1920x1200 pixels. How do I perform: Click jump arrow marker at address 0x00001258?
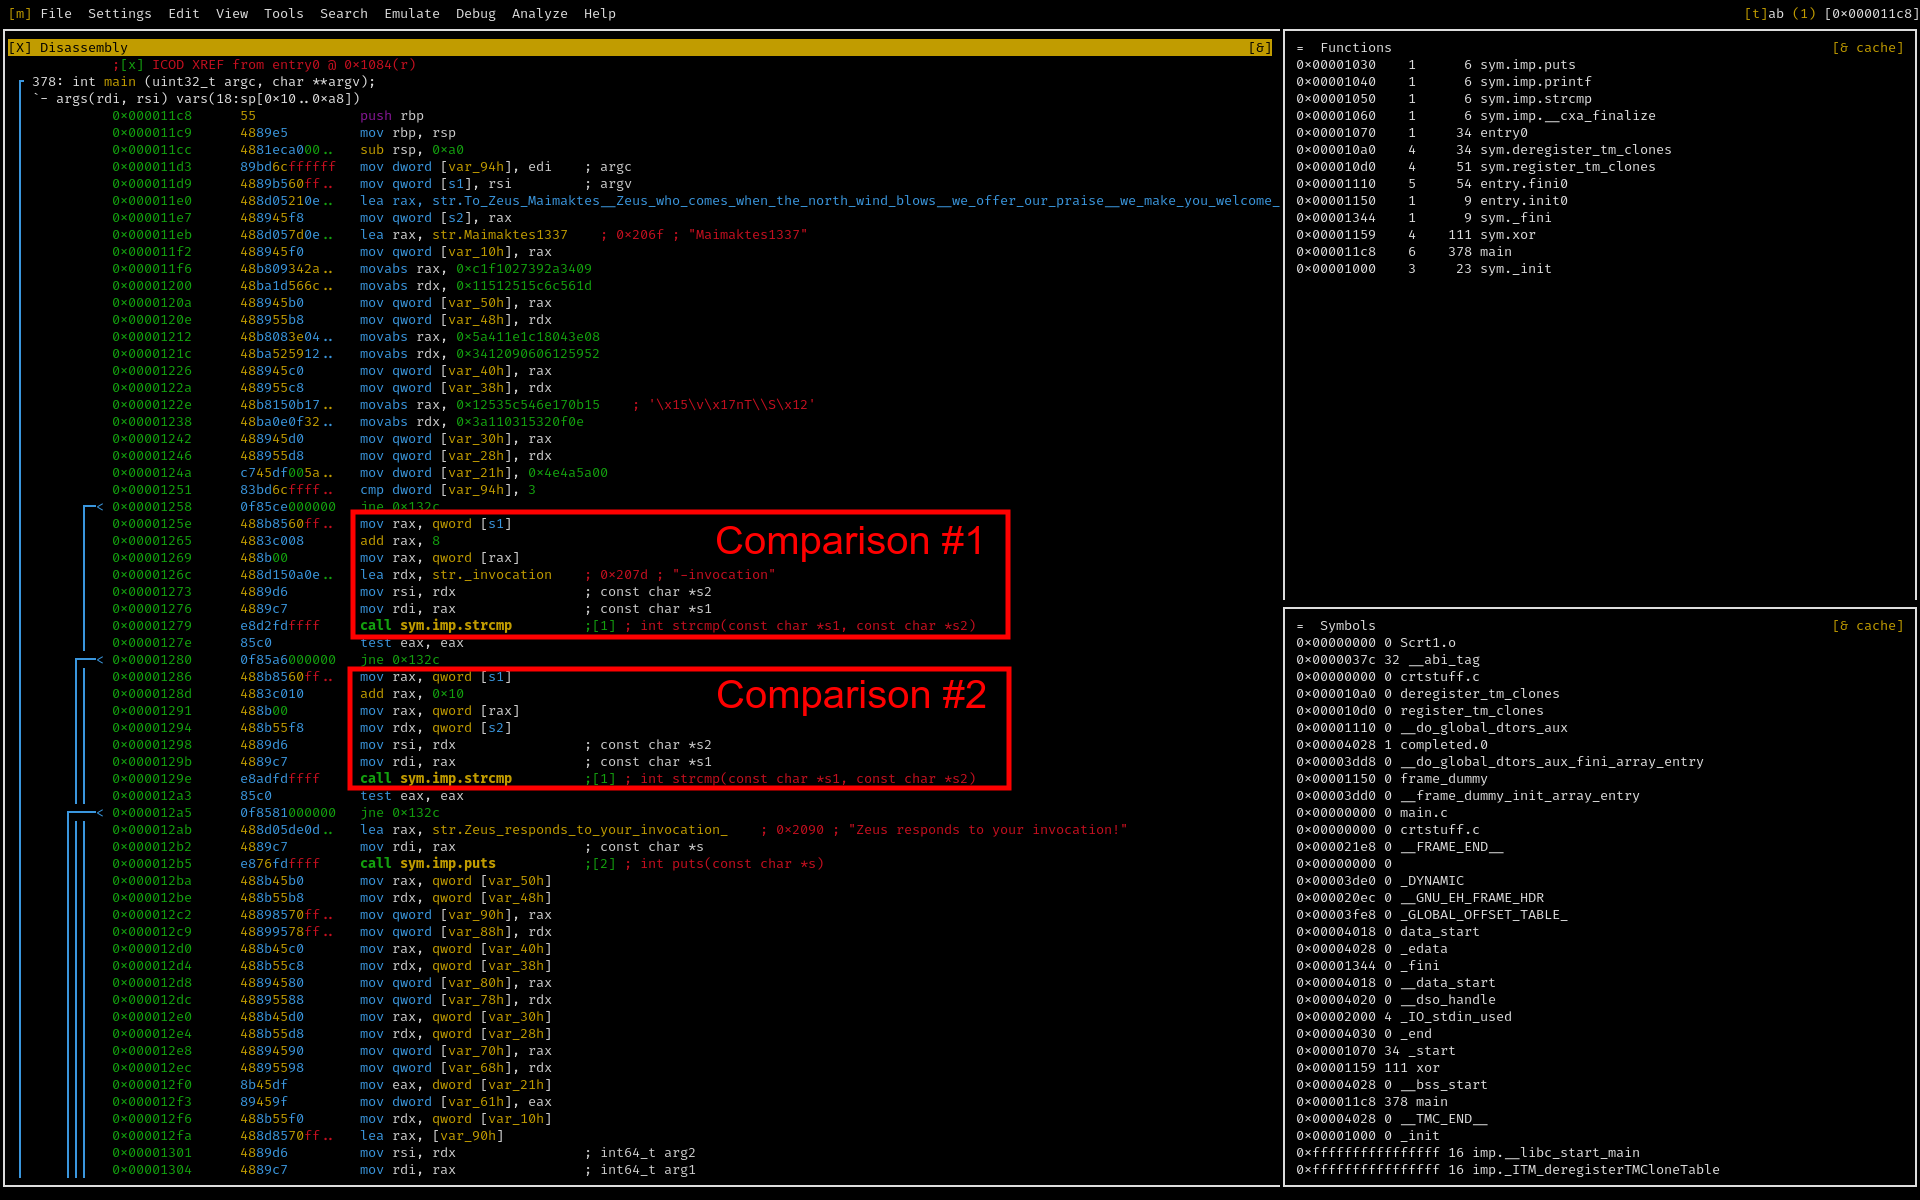[x=99, y=507]
